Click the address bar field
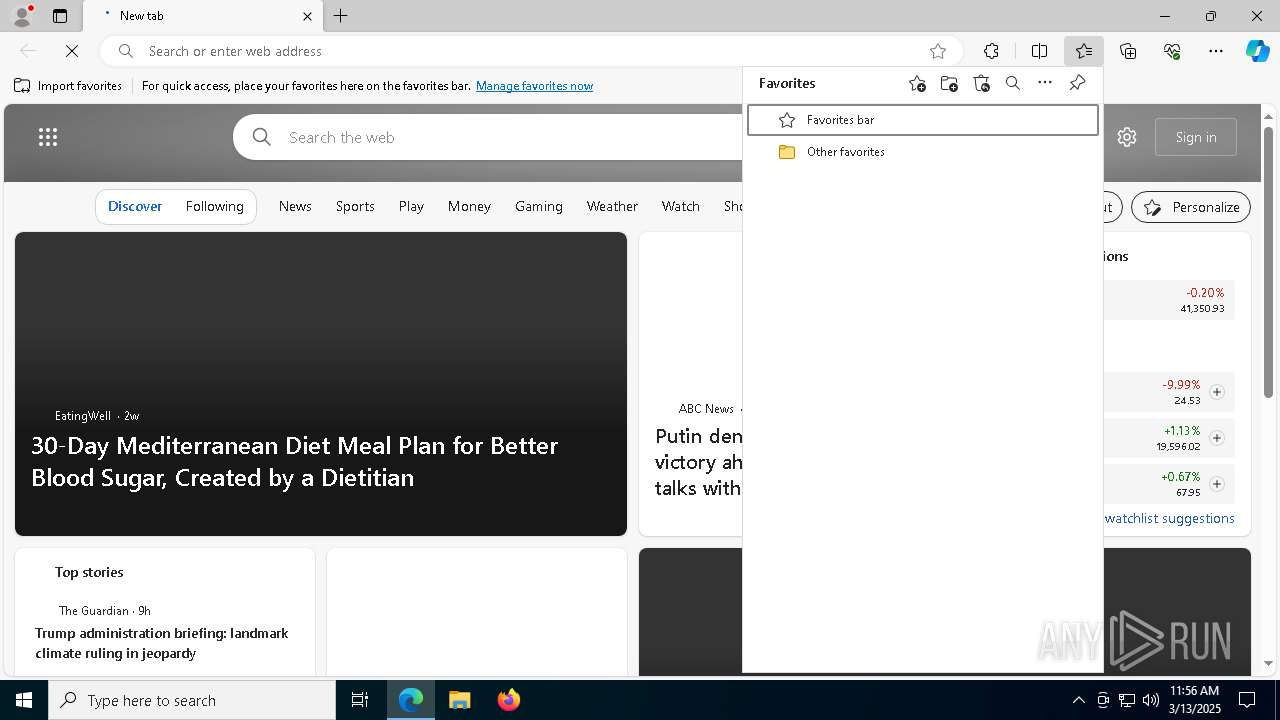1280x720 pixels. click(531, 51)
